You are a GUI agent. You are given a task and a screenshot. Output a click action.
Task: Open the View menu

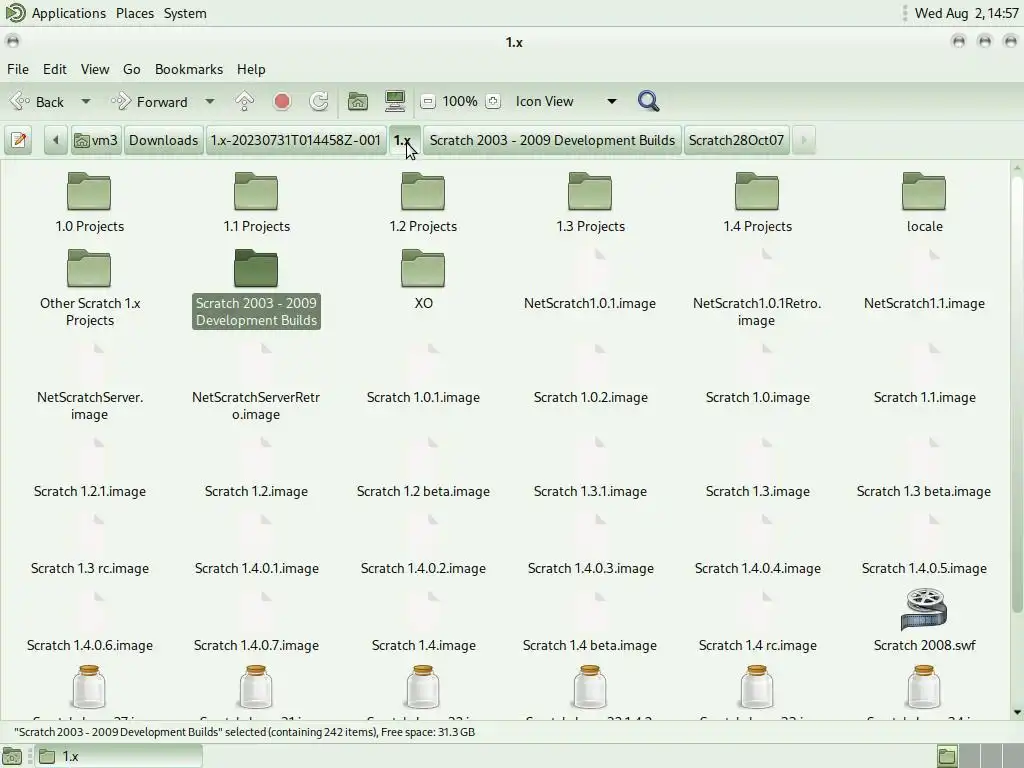point(95,69)
